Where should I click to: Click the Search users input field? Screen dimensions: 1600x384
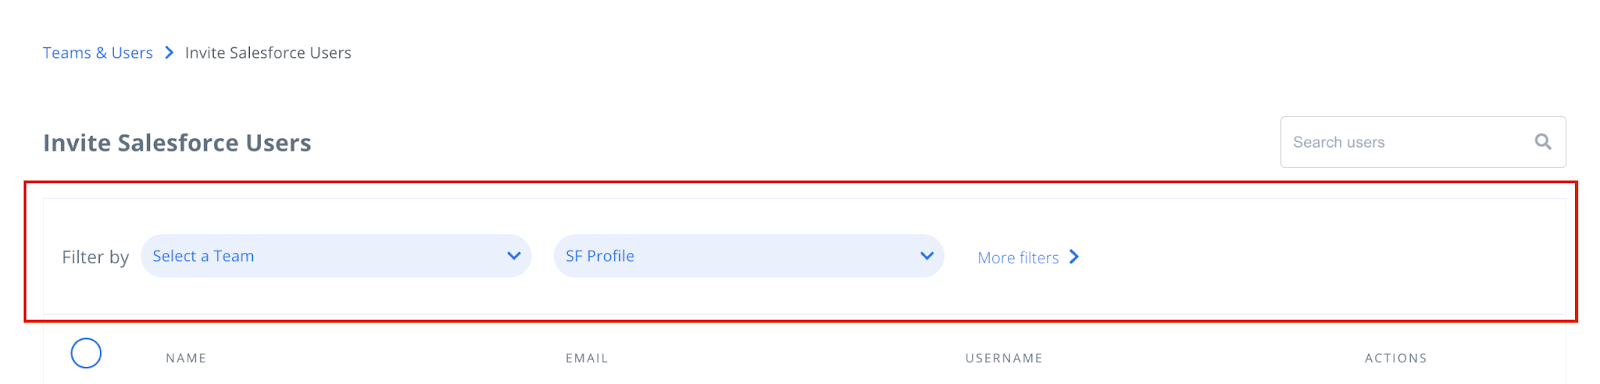(1423, 142)
